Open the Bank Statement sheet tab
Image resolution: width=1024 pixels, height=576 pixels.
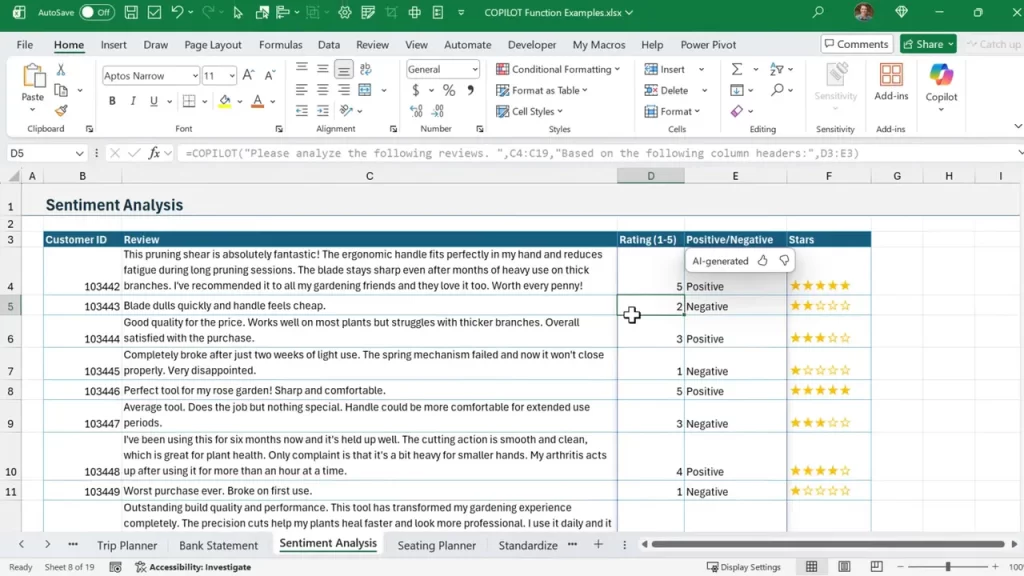218,545
